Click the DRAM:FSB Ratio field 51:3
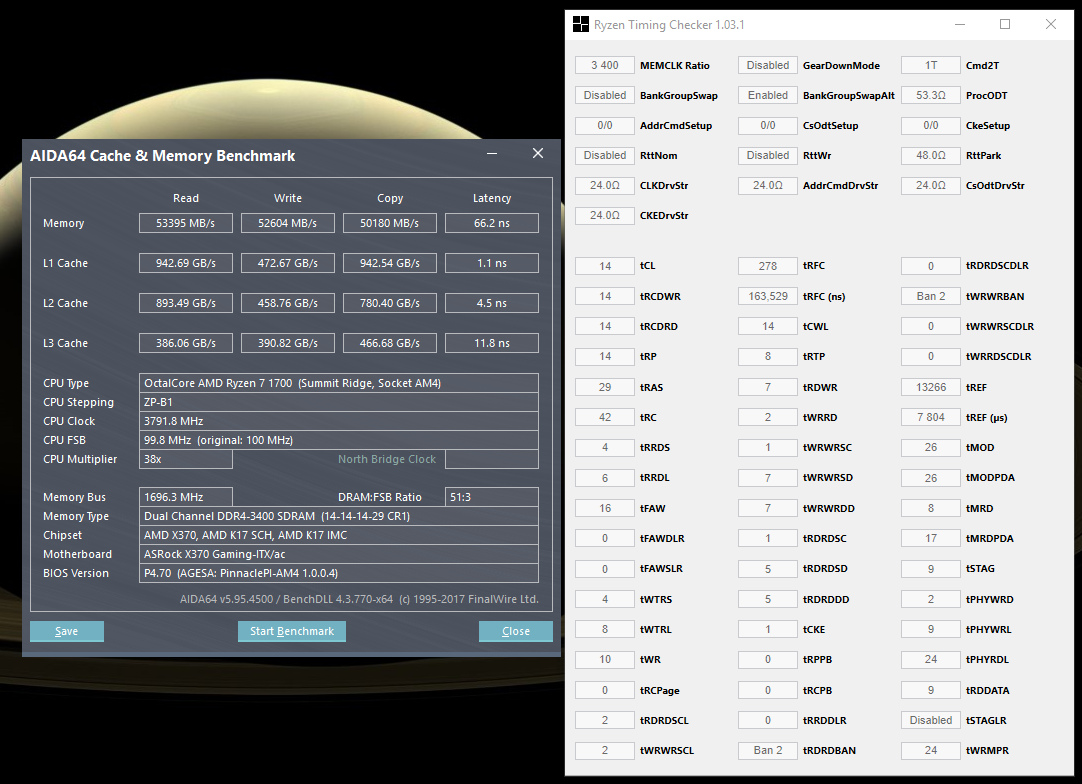The width and height of the screenshot is (1082, 784). point(492,497)
